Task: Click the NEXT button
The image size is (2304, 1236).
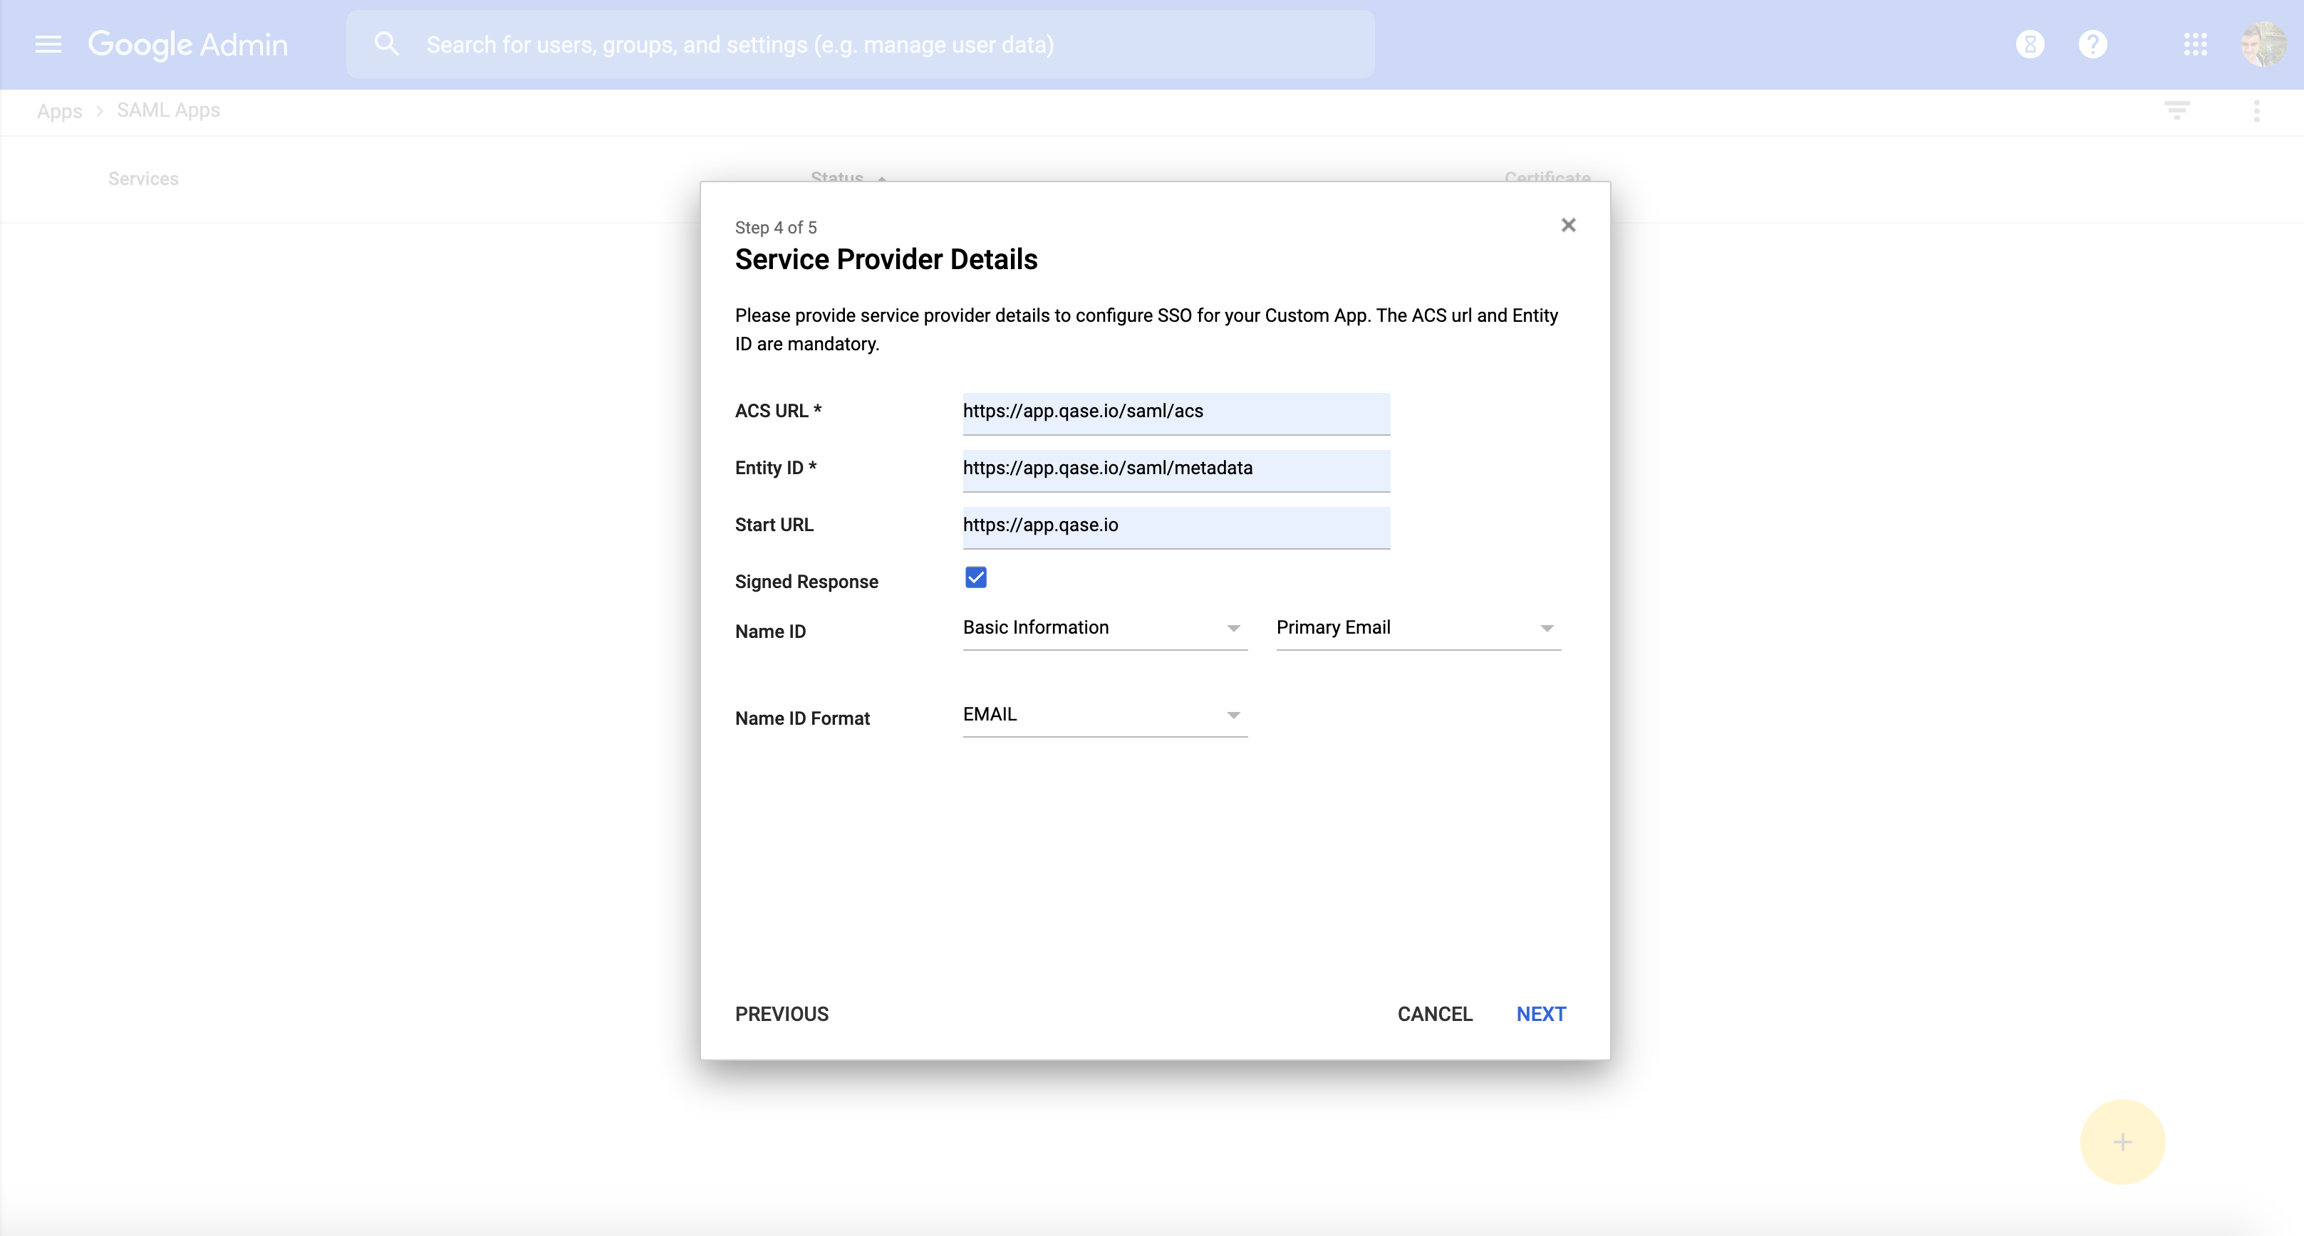Action: click(1541, 1014)
